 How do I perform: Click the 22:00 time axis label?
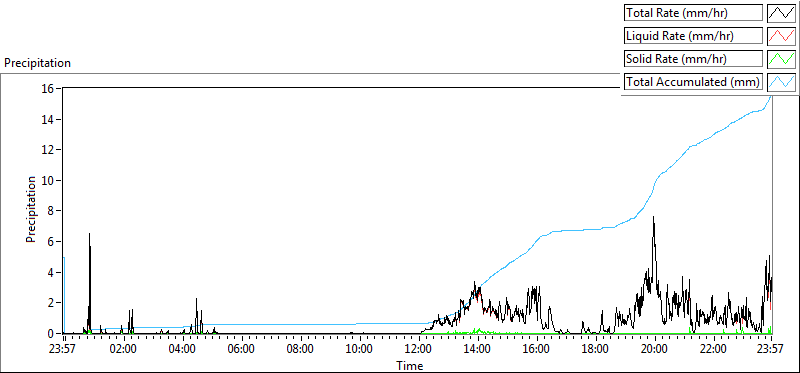(x=714, y=350)
